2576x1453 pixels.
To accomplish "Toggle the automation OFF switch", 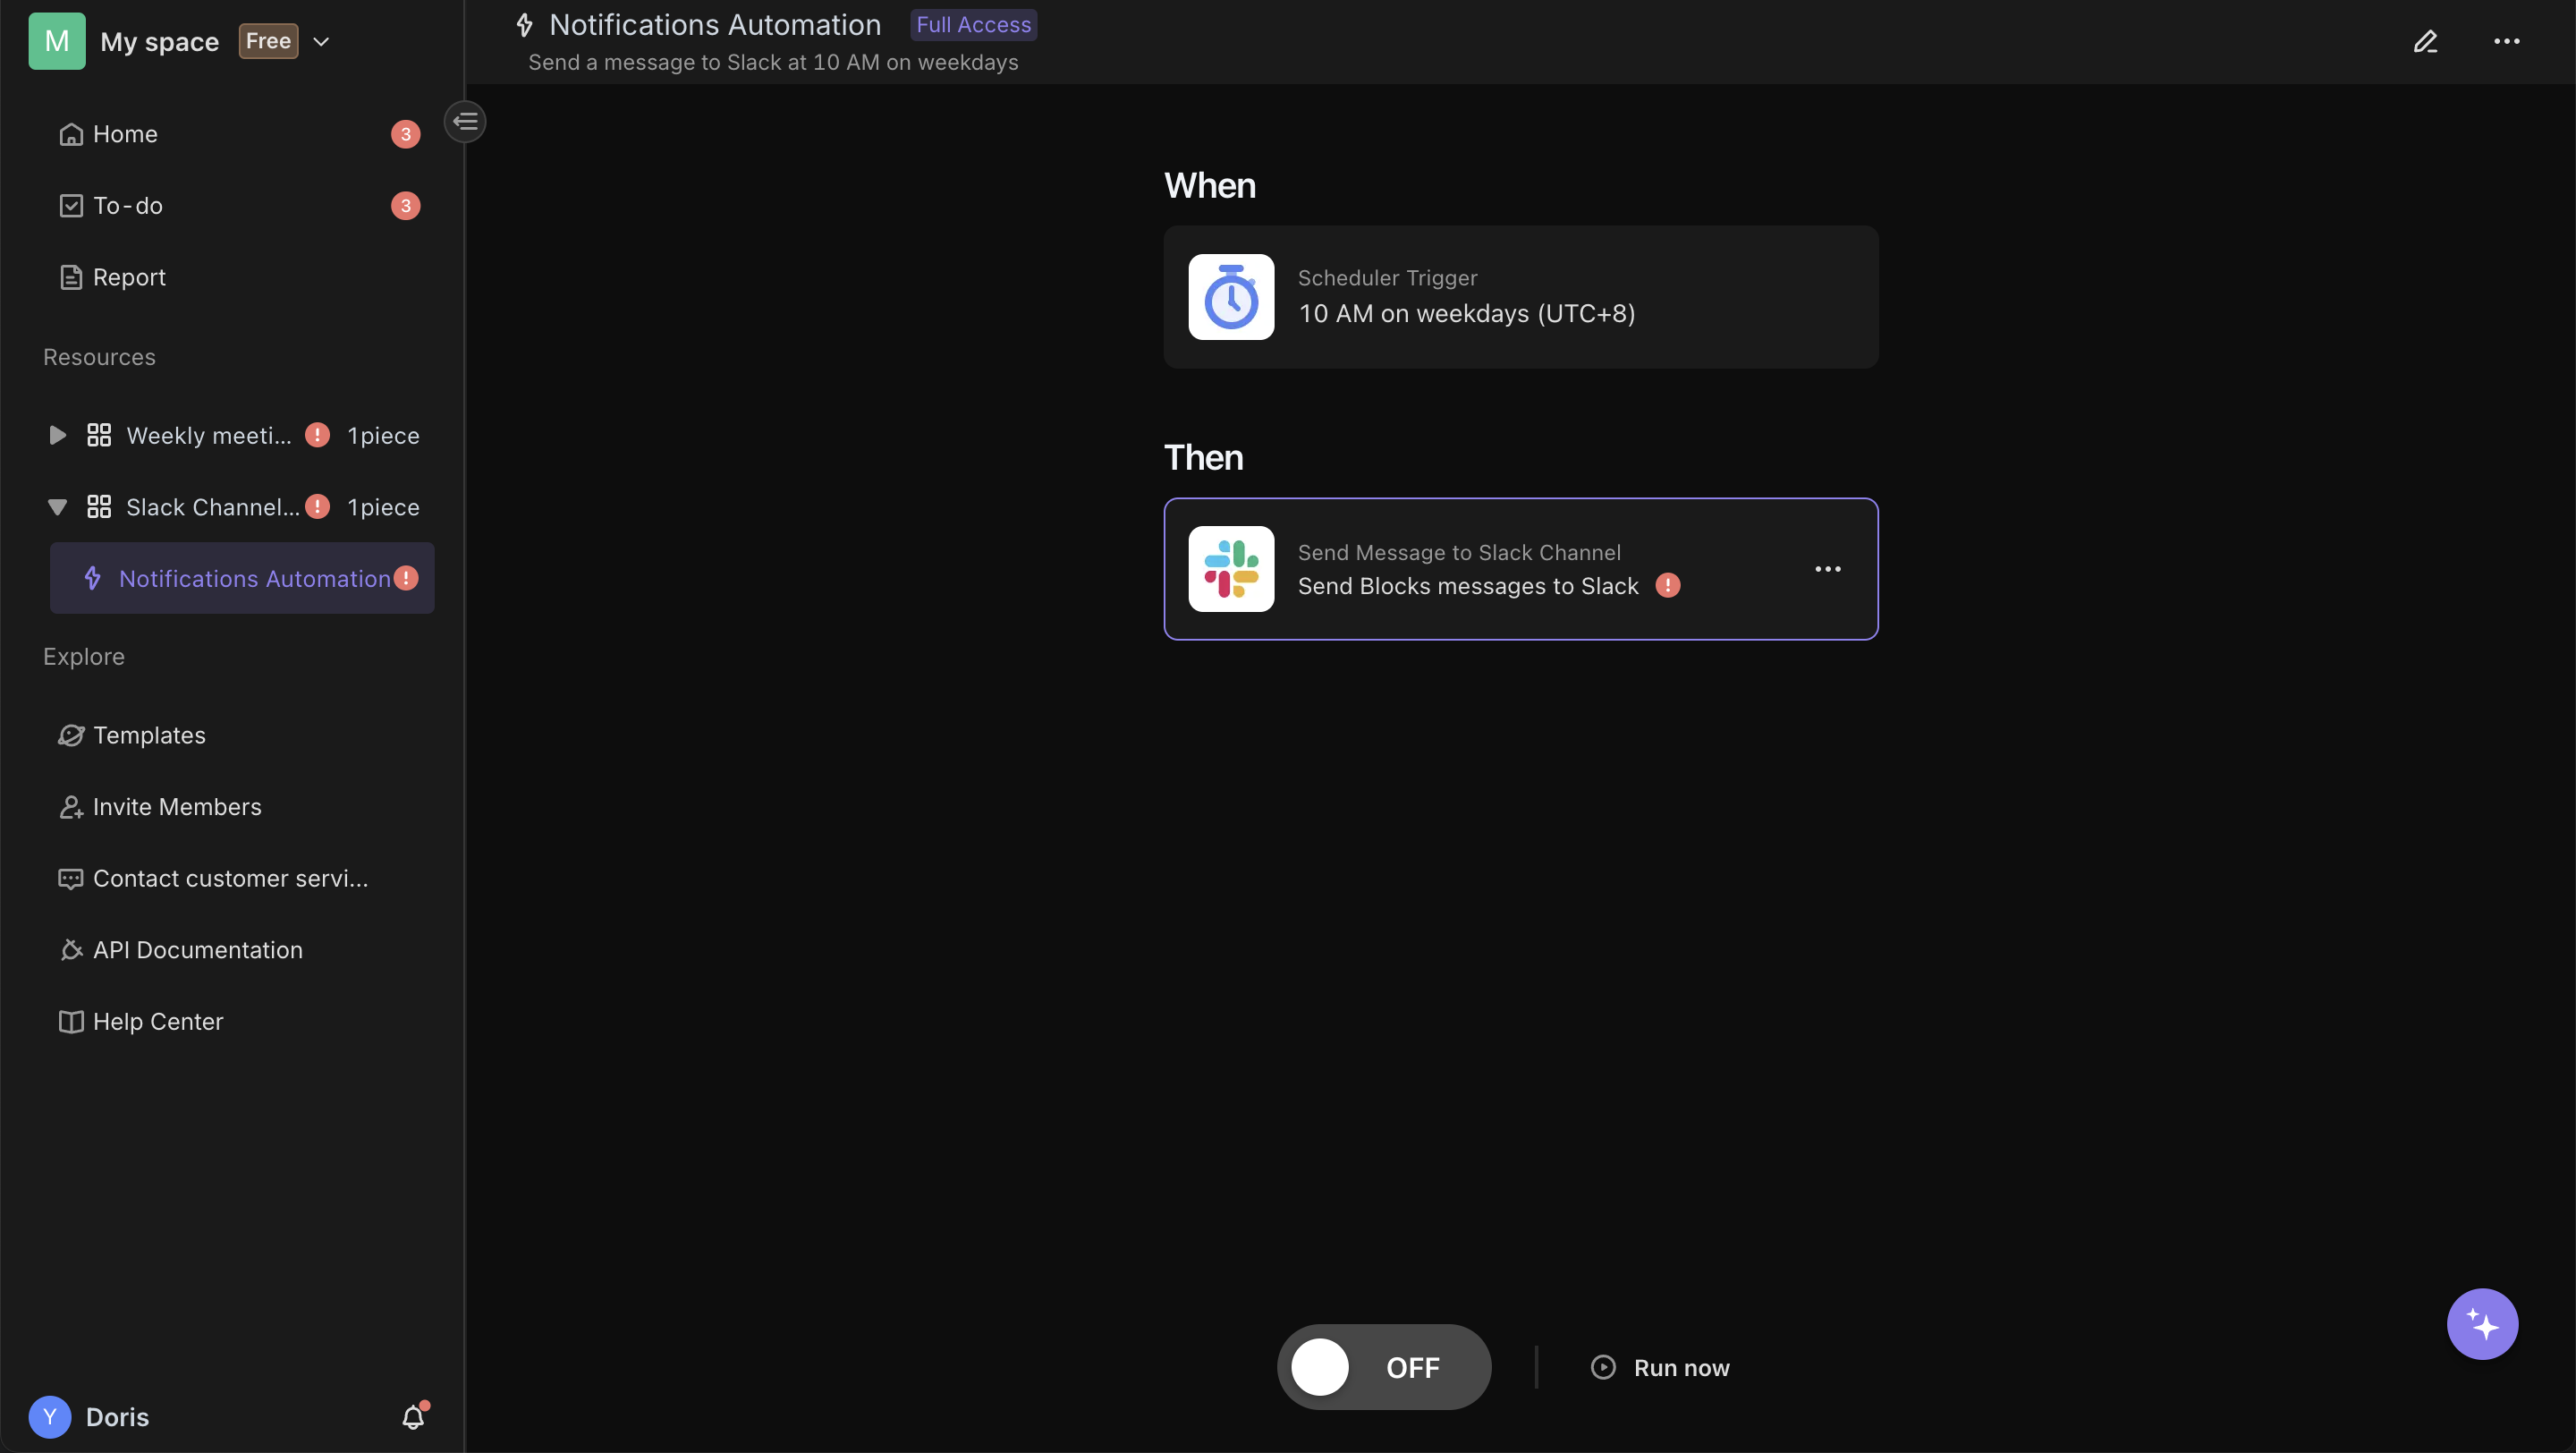I will [x=1384, y=1366].
